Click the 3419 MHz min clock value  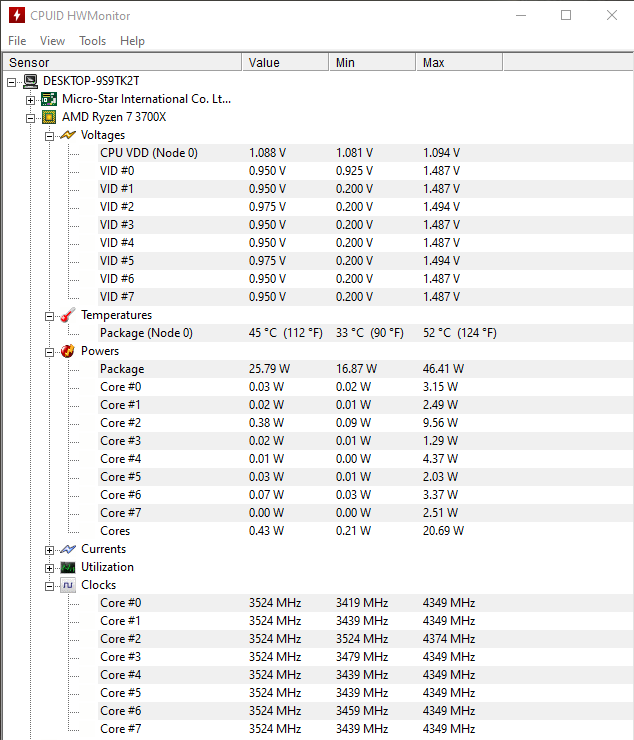(x=362, y=603)
